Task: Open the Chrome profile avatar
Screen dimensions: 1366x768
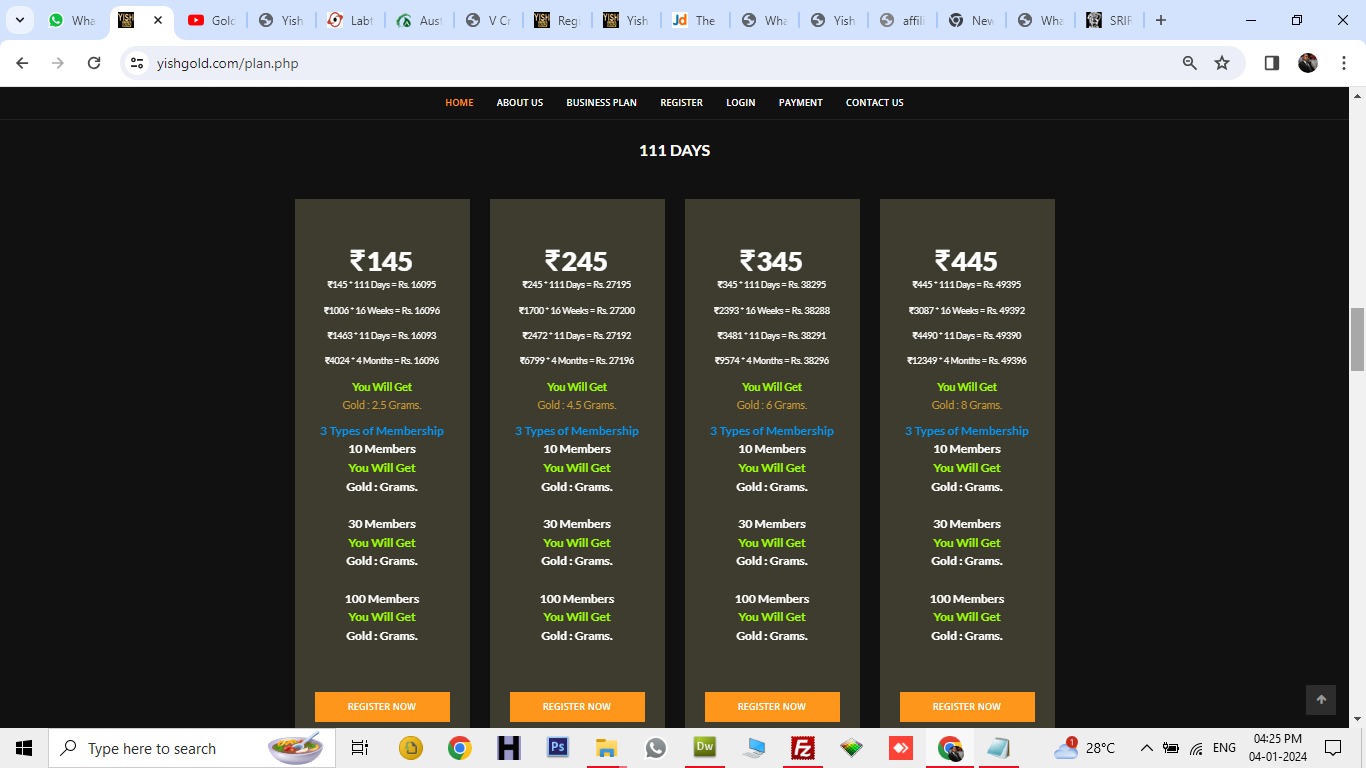Action: [1308, 63]
